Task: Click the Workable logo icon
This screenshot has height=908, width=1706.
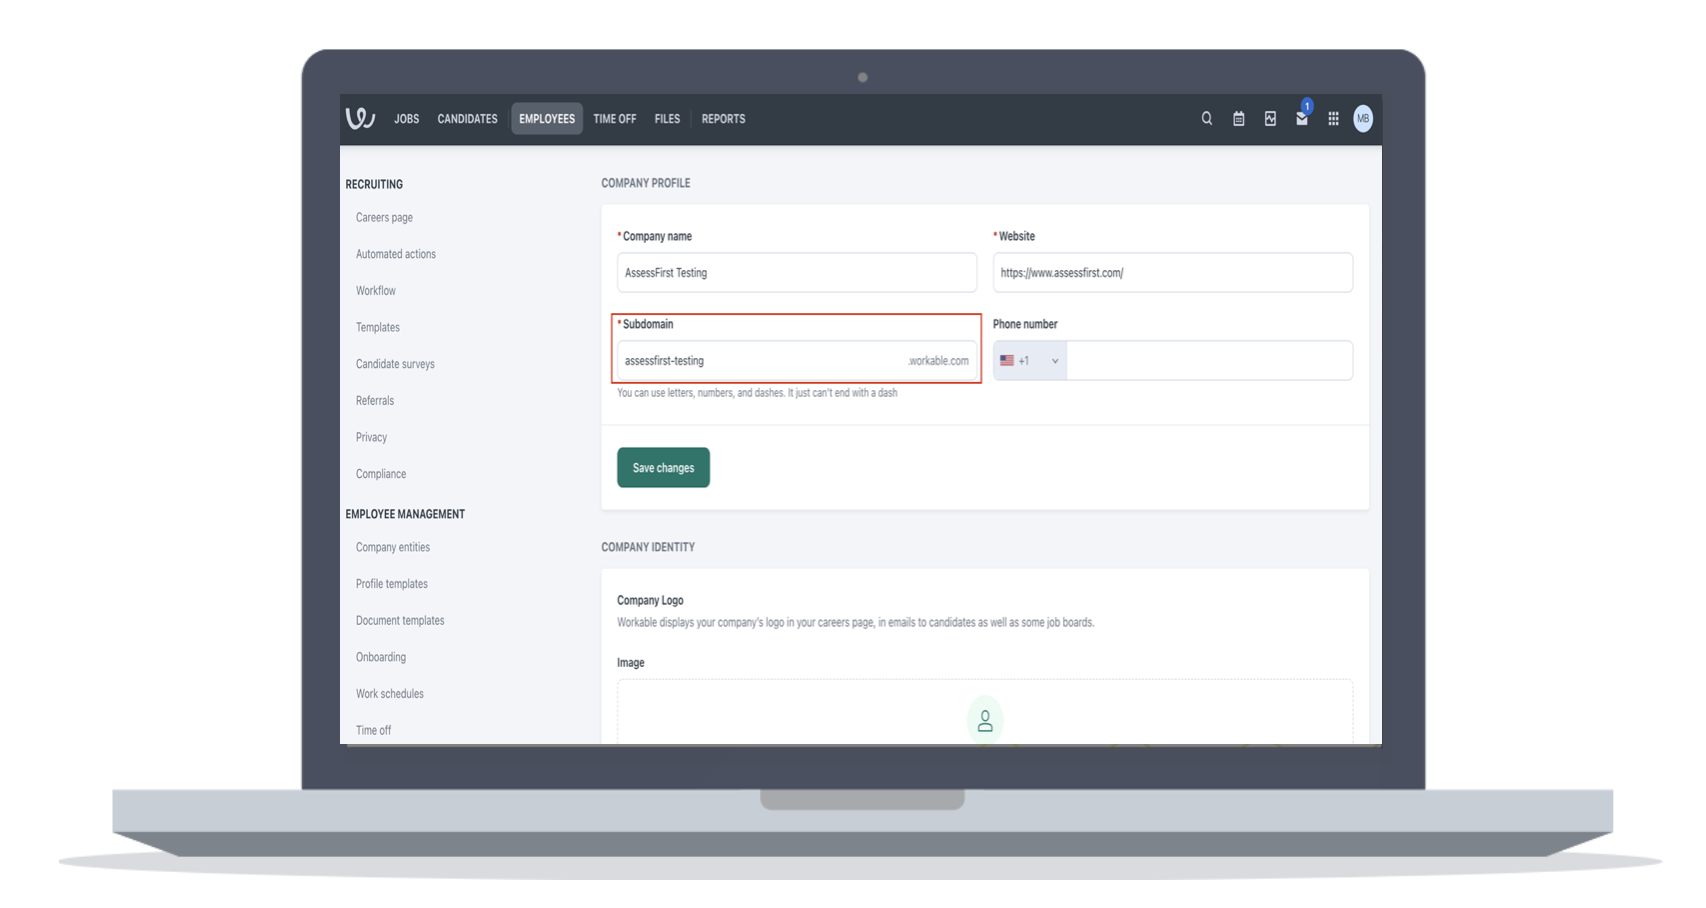Action: pyautogui.click(x=359, y=118)
